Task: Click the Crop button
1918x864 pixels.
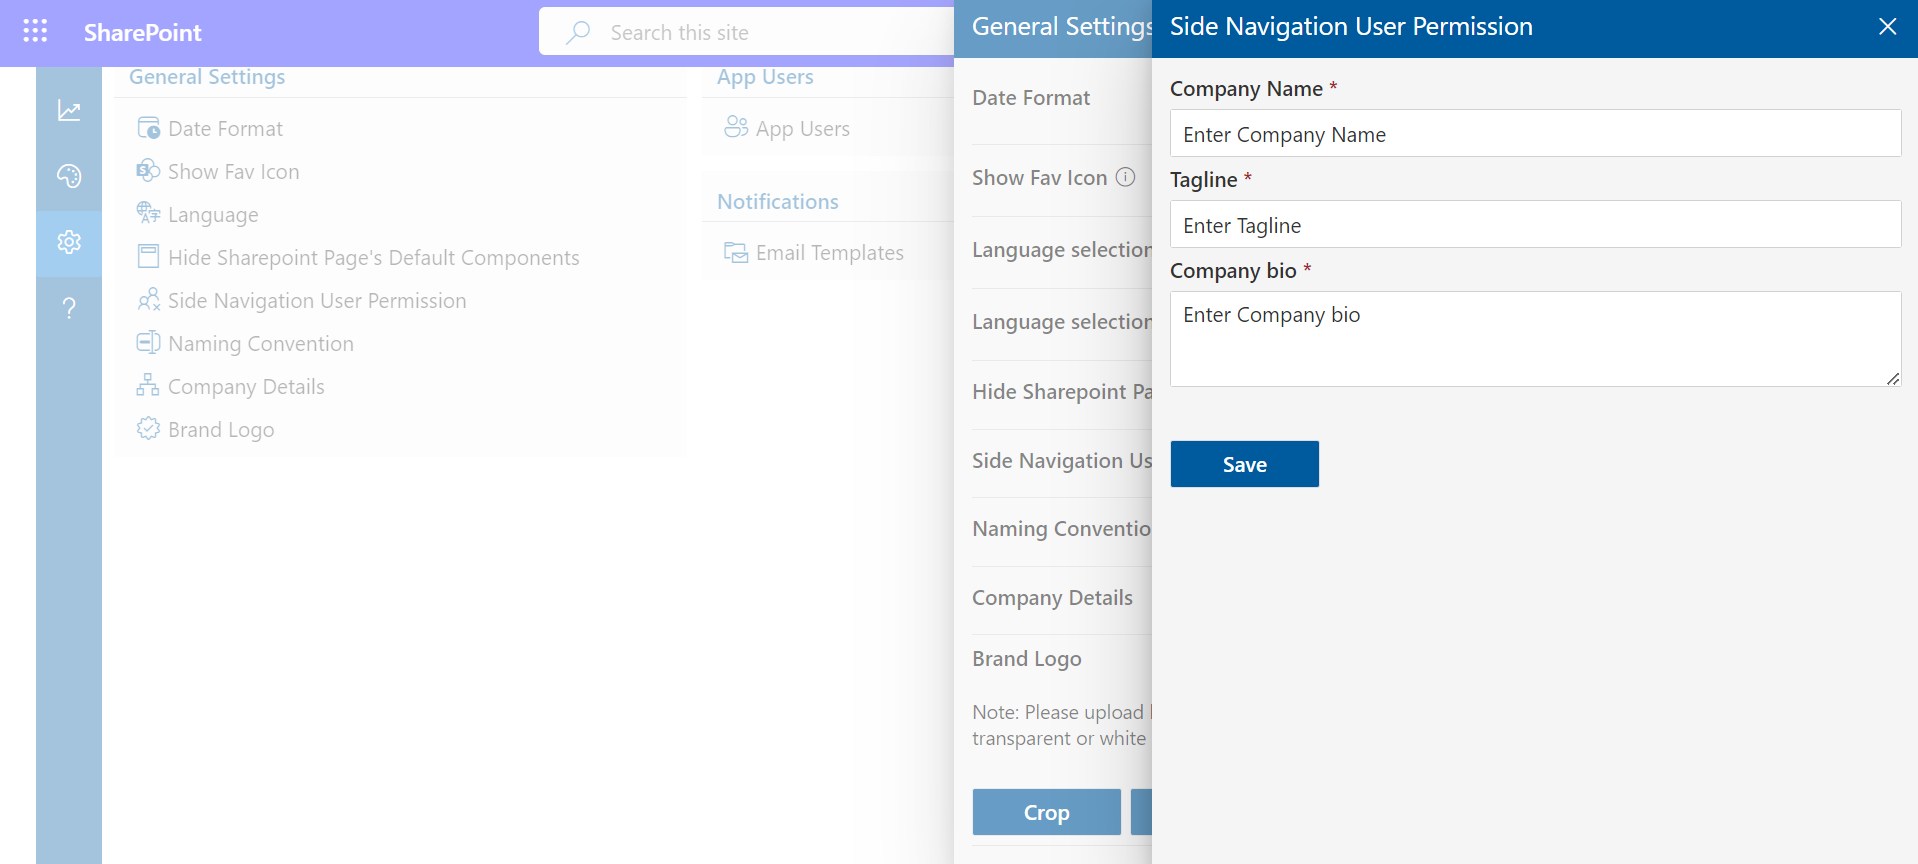Action: [1047, 812]
